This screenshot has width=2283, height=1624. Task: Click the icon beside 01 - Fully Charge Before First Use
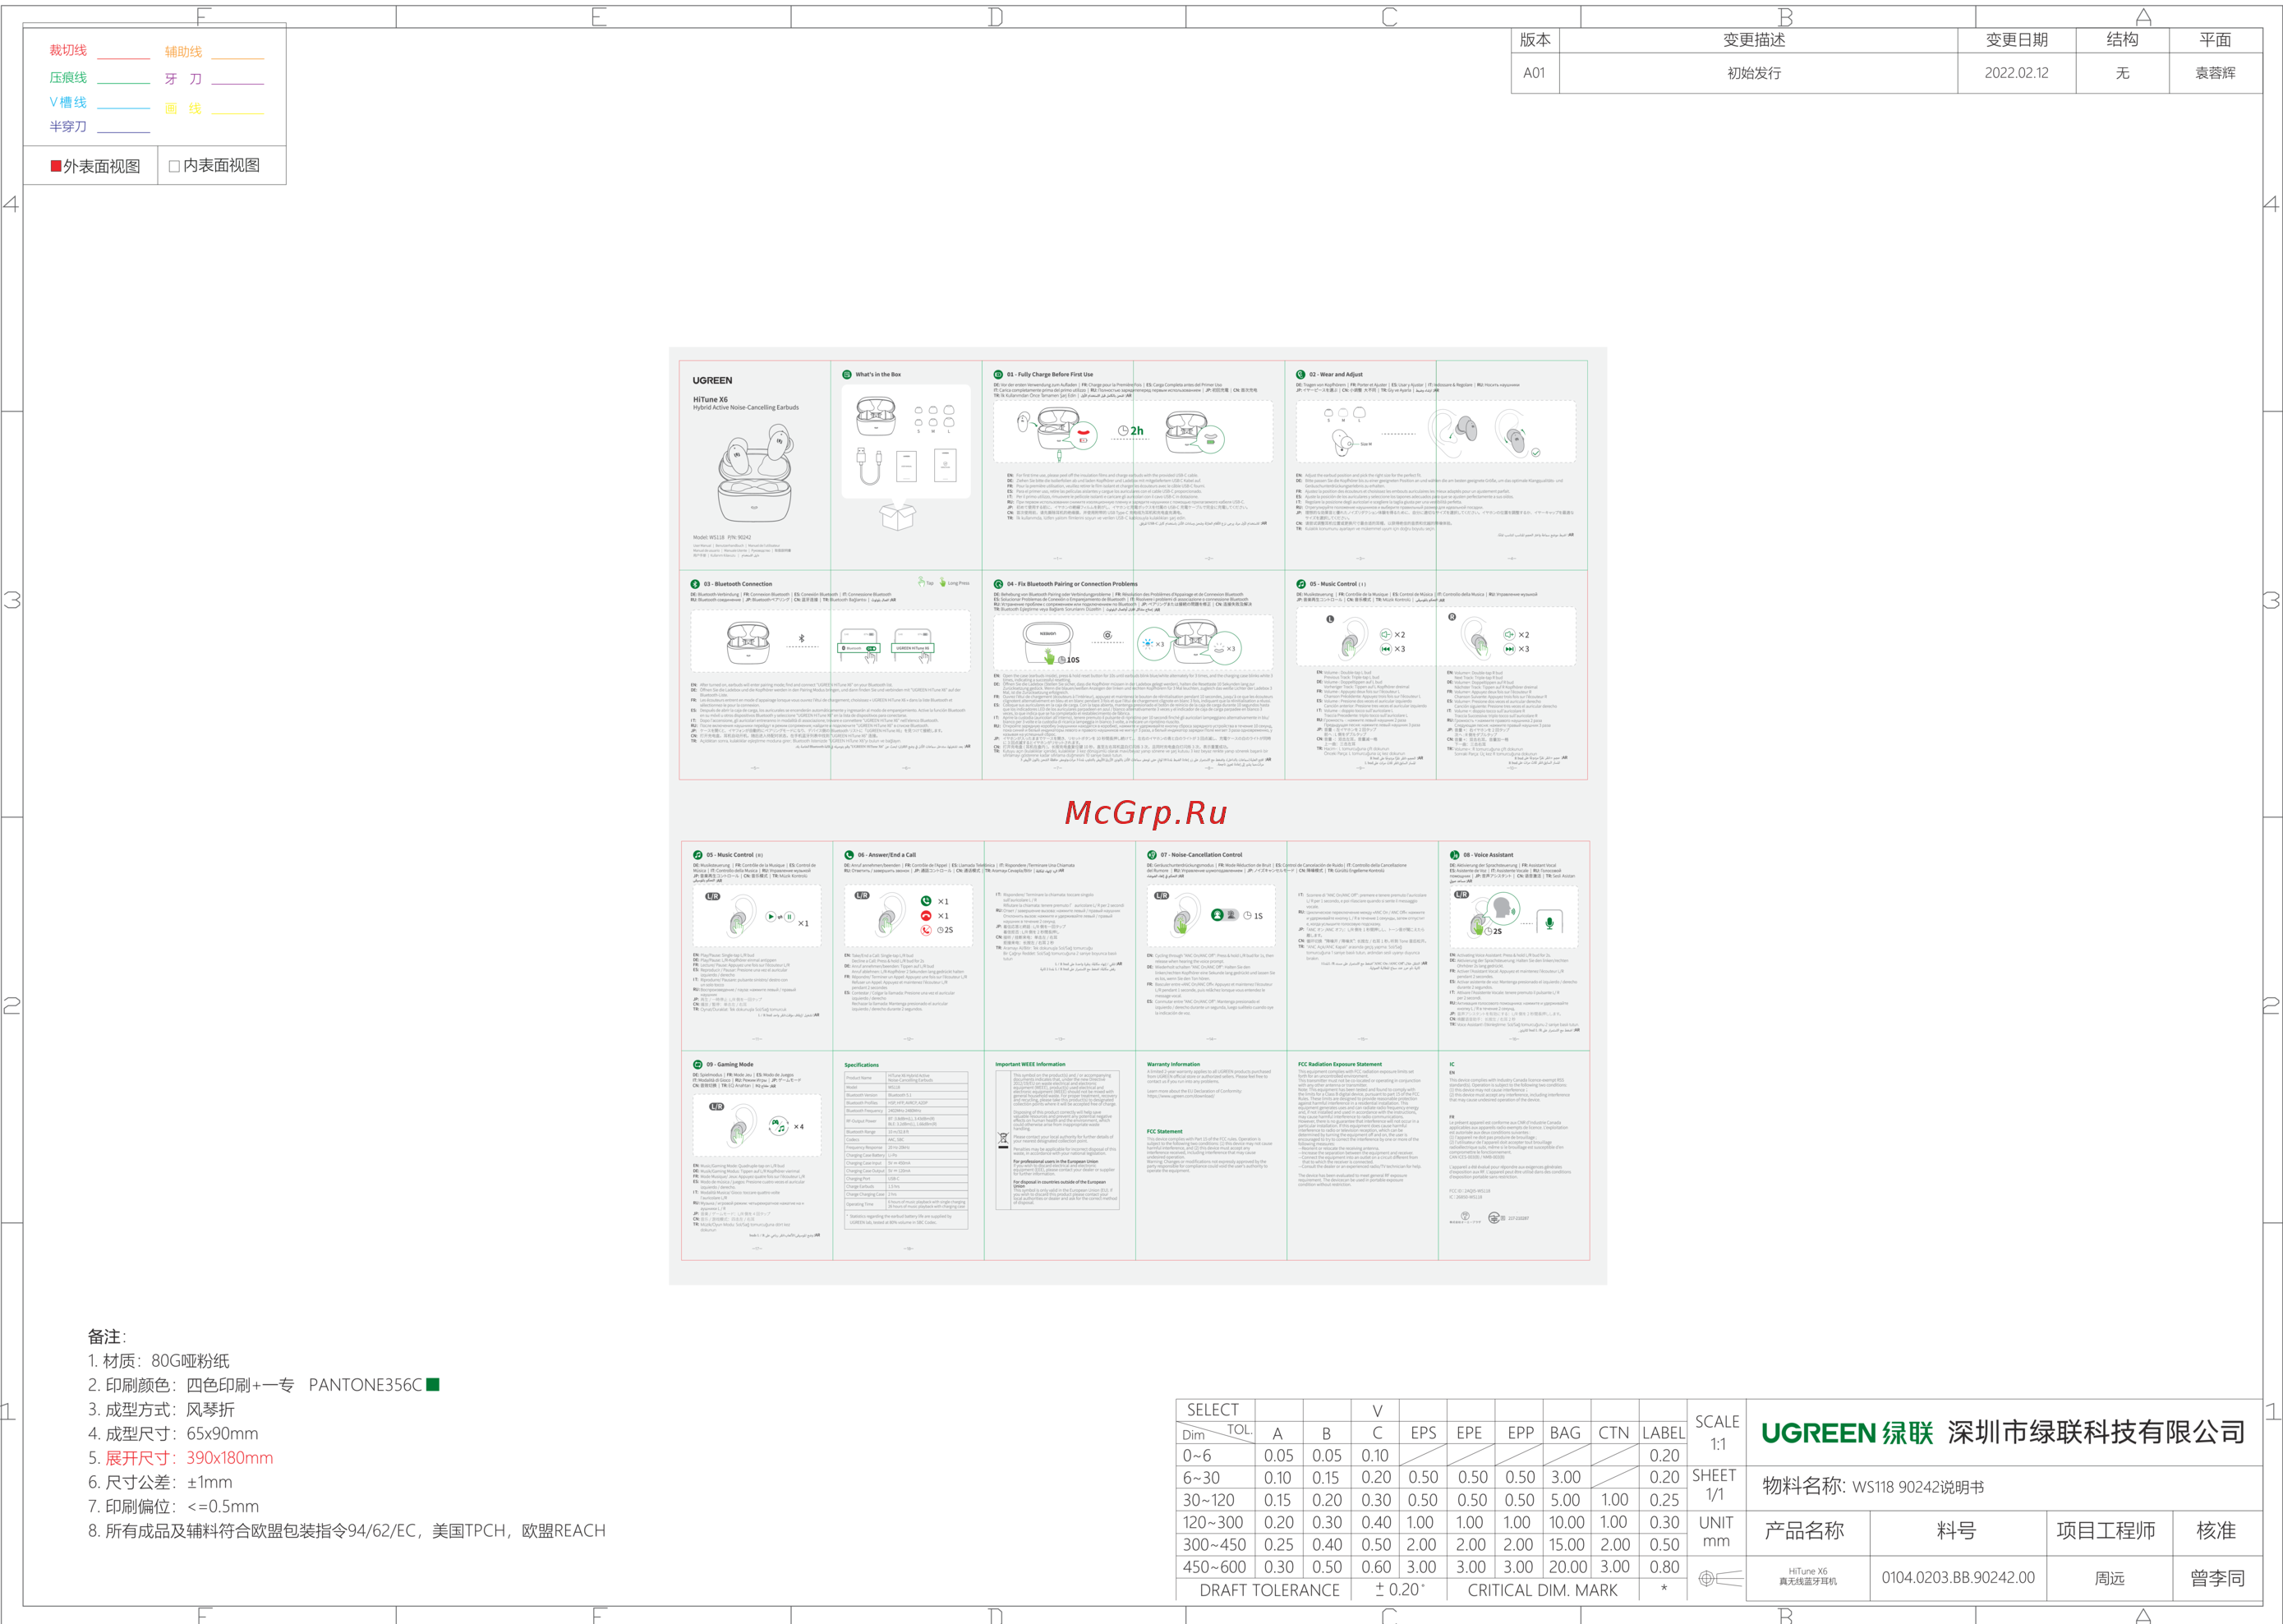click(x=998, y=374)
